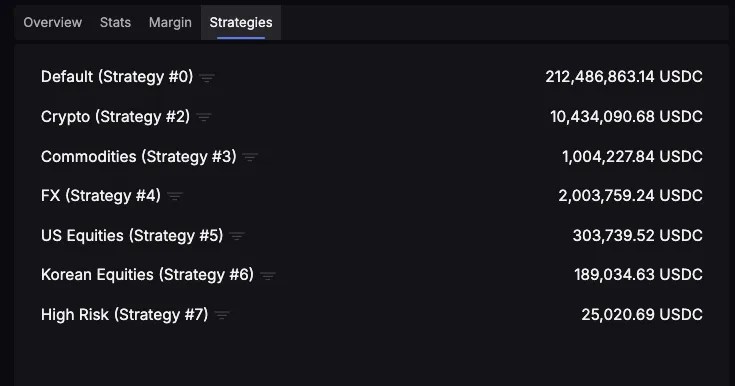Screen dimensions: 735x386
Task: Select the Strategies tab
Action: tap(241, 23)
